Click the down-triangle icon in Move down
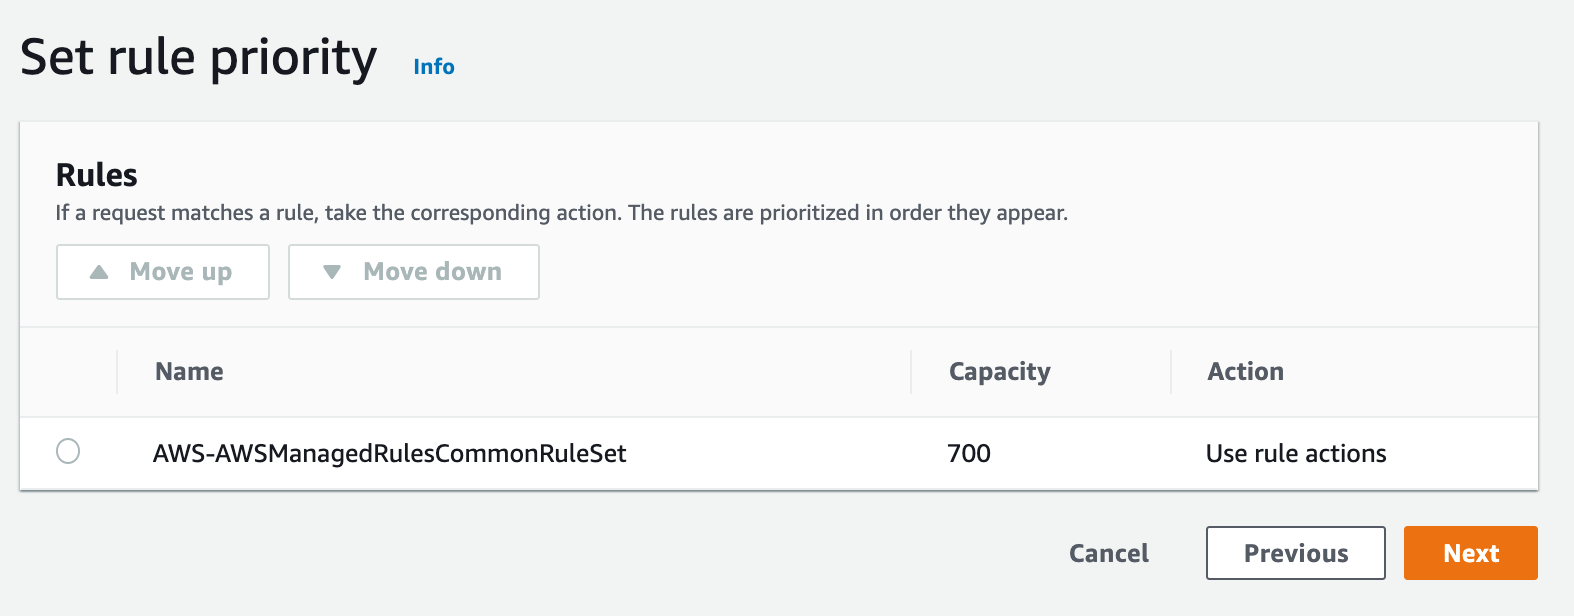Image resolution: width=1574 pixels, height=616 pixels. click(x=332, y=272)
